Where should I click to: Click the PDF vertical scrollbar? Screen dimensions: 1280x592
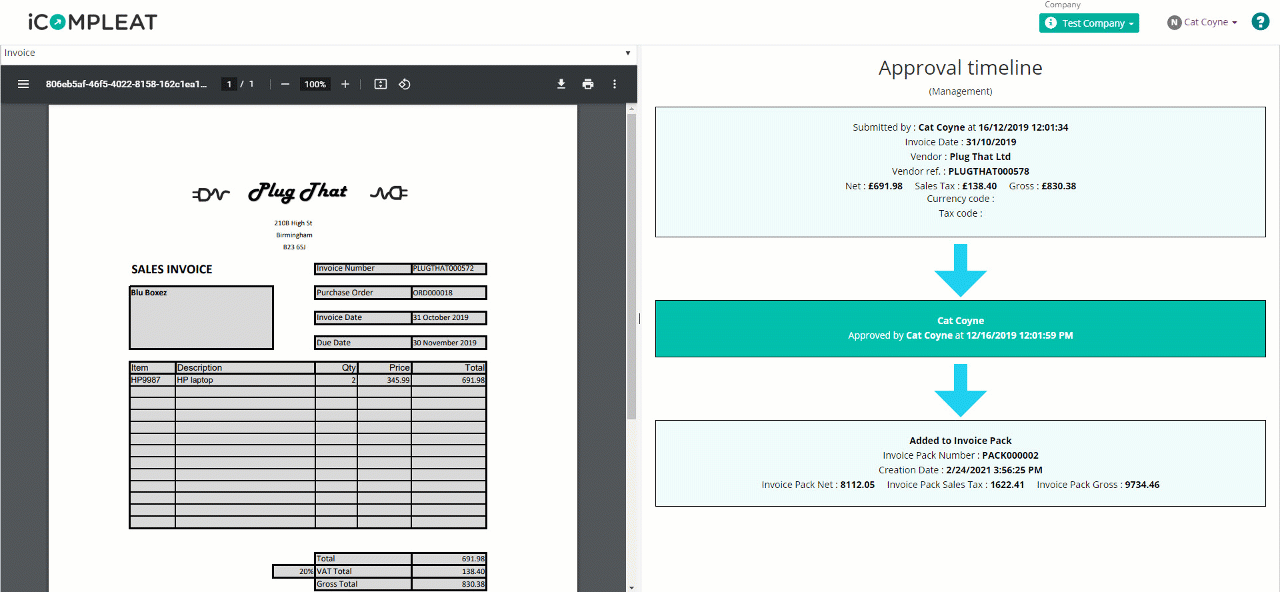click(631, 265)
